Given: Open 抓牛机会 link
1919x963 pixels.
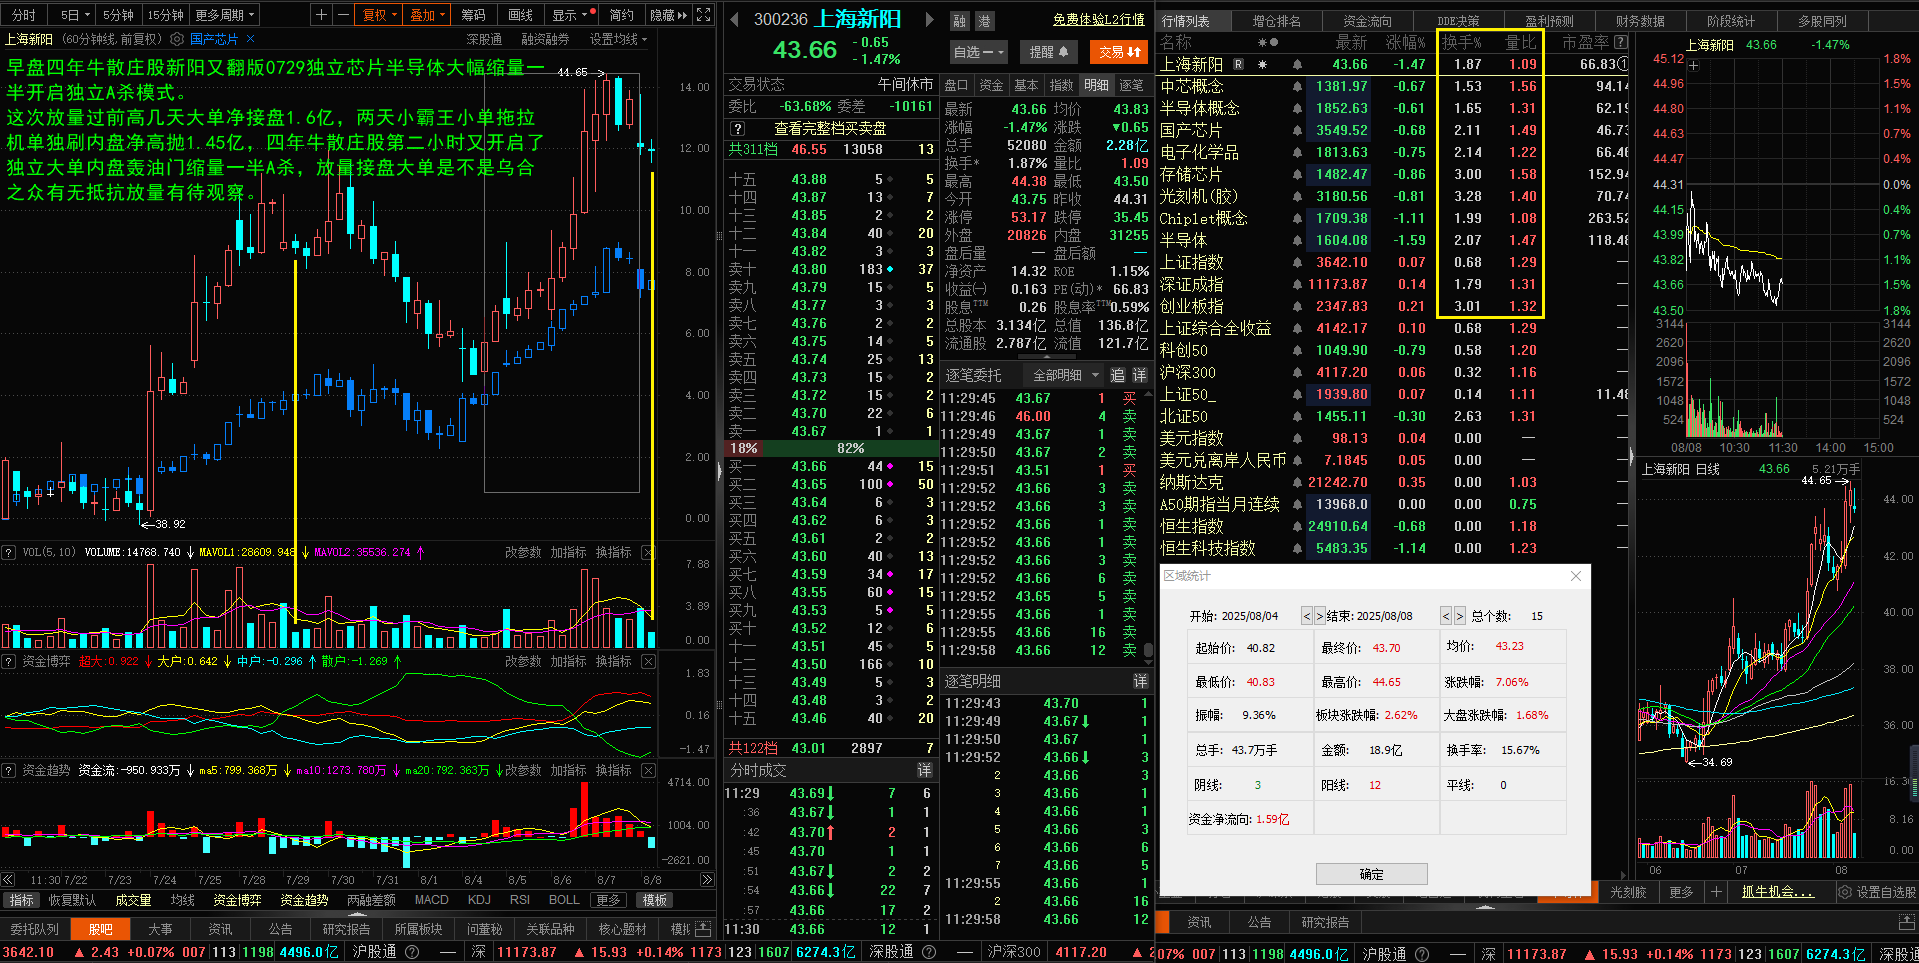Looking at the screenshot, I should pos(1777,892).
